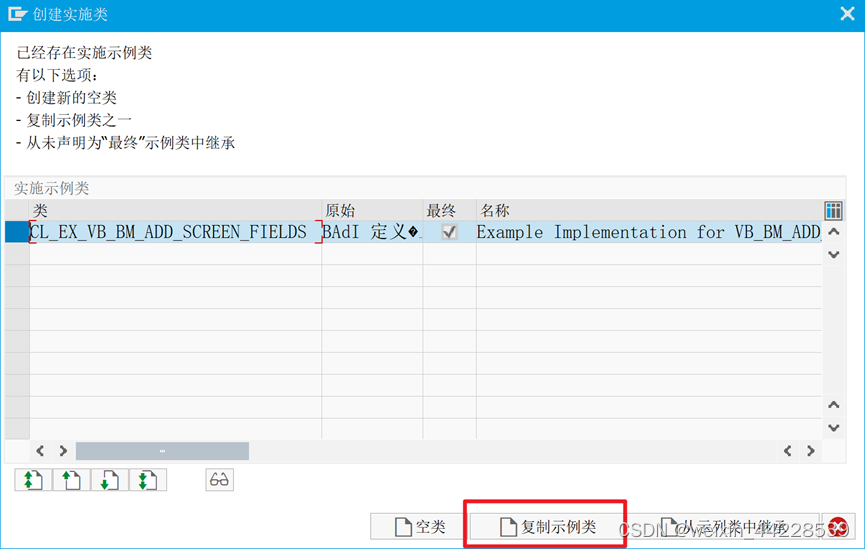This screenshot has width=865, height=549.
Task: Toggle the 最终 checkbox in first row
Action: [x=450, y=232]
